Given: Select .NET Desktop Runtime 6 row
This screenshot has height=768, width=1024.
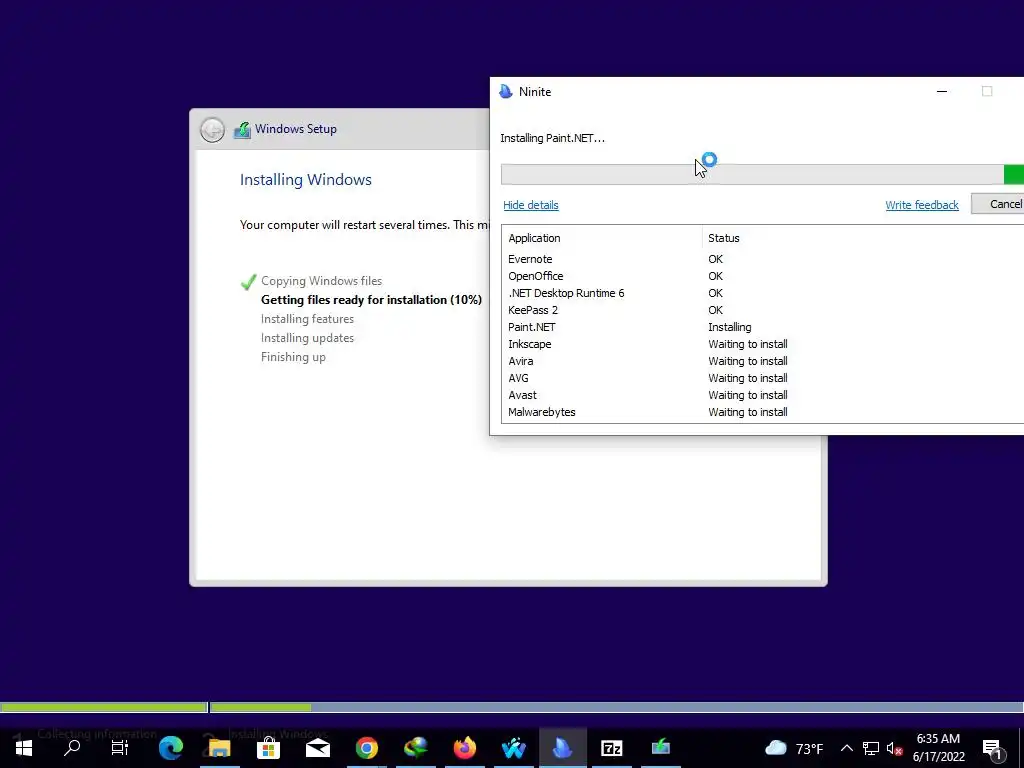Looking at the screenshot, I should [762, 293].
